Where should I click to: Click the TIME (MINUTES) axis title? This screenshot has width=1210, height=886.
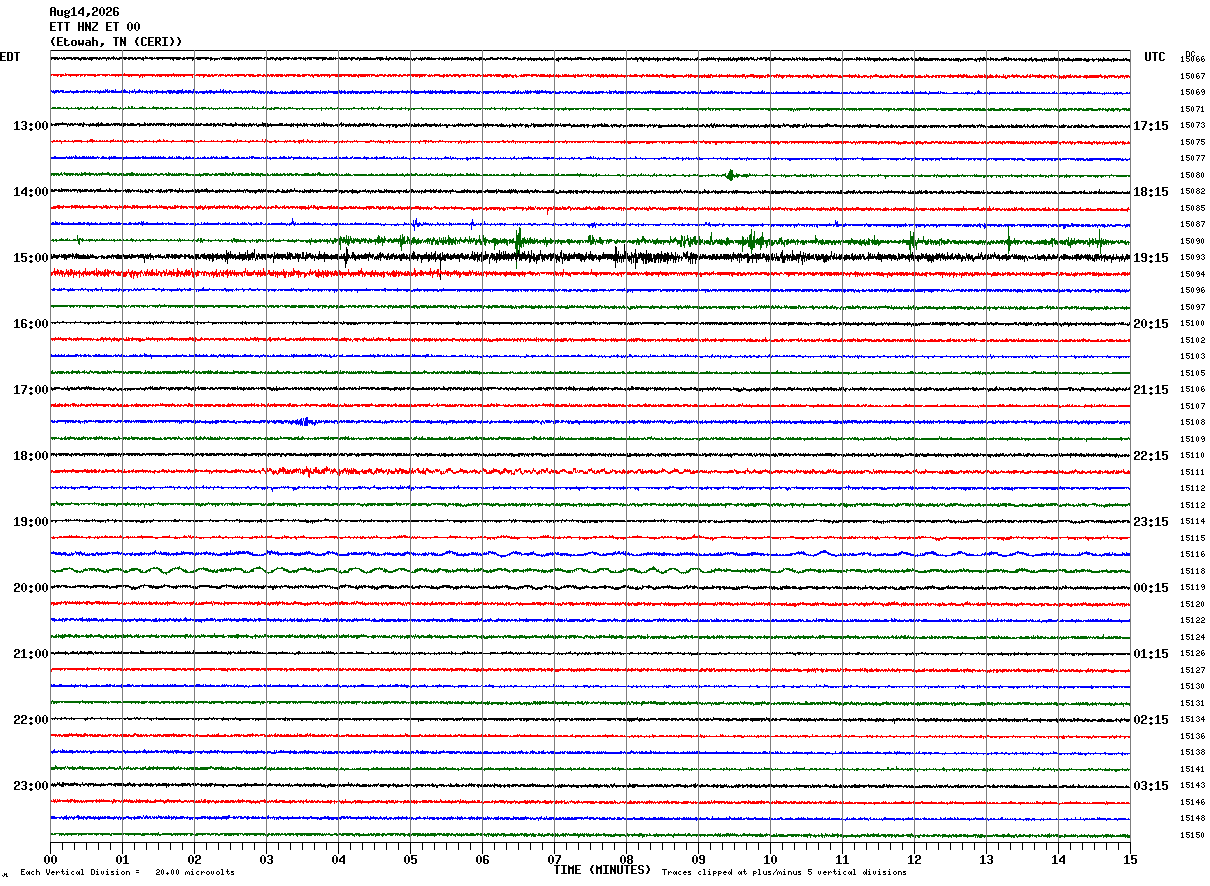pos(602,870)
